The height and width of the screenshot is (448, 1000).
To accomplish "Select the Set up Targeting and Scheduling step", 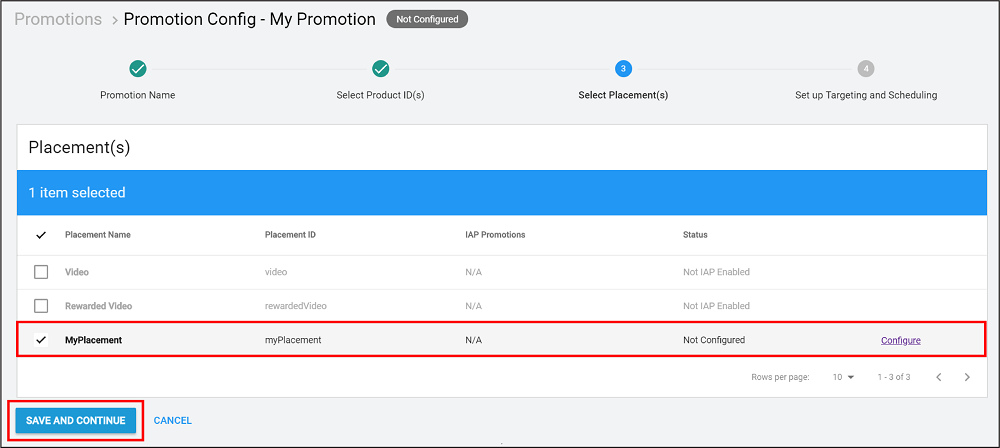I will point(866,95).
